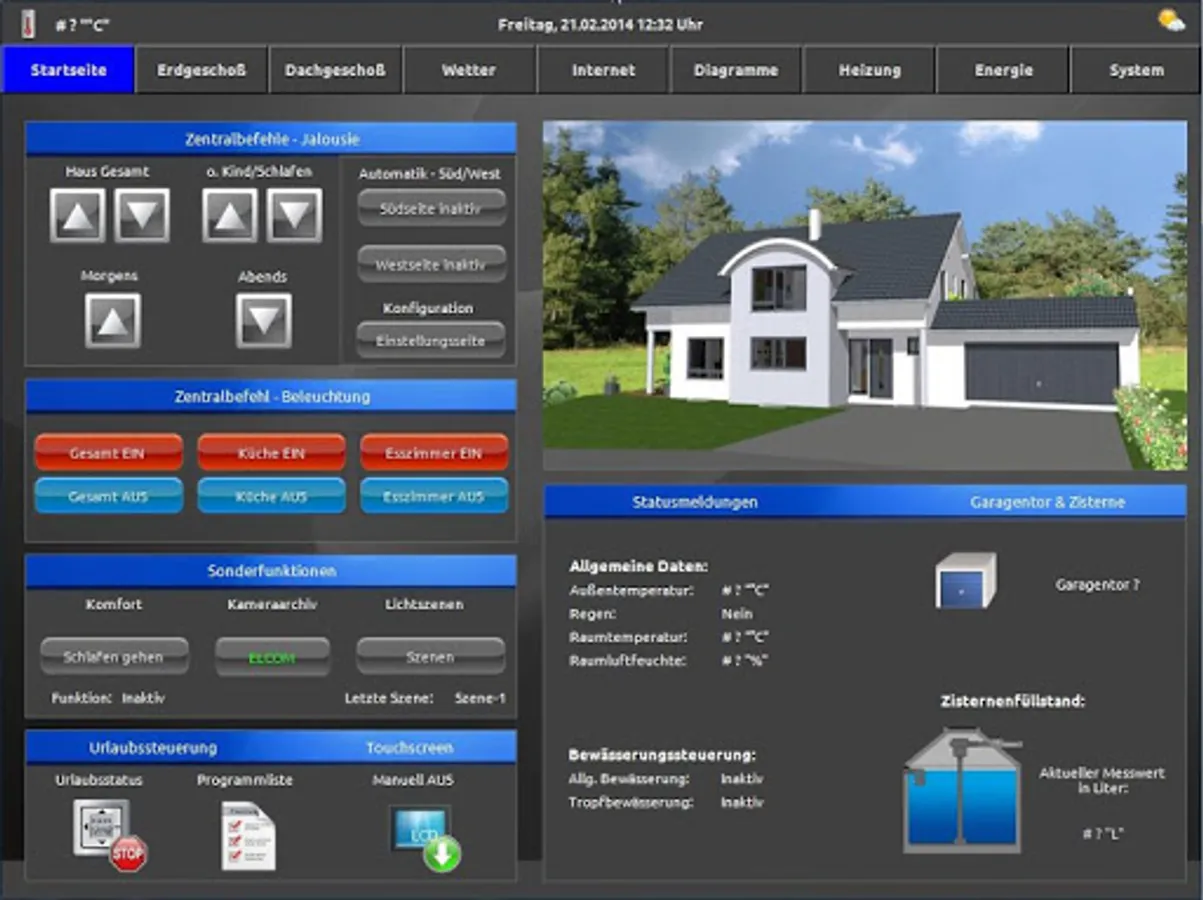This screenshot has height=900, width=1203.
Task: Open the Energie tab
Action: [x=1003, y=70]
